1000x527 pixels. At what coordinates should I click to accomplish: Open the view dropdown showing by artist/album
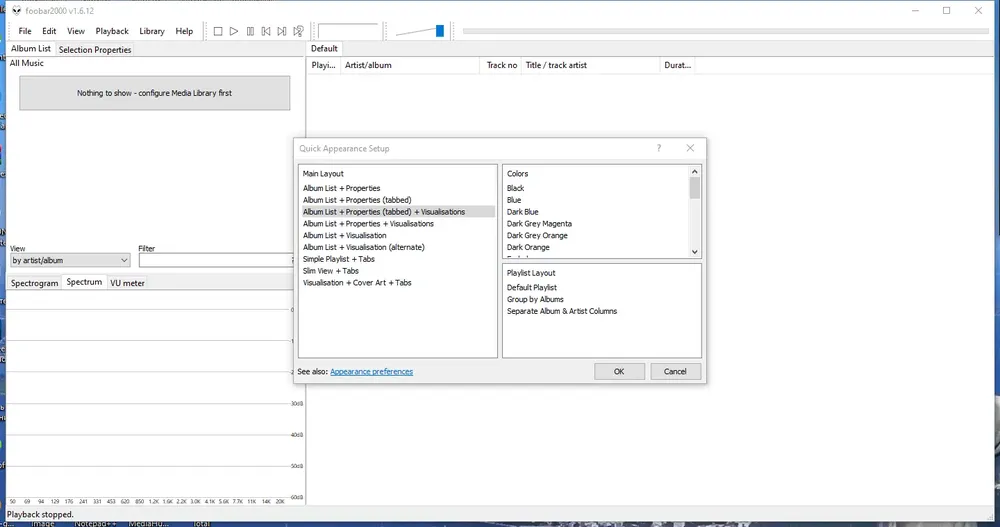point(70,260)
